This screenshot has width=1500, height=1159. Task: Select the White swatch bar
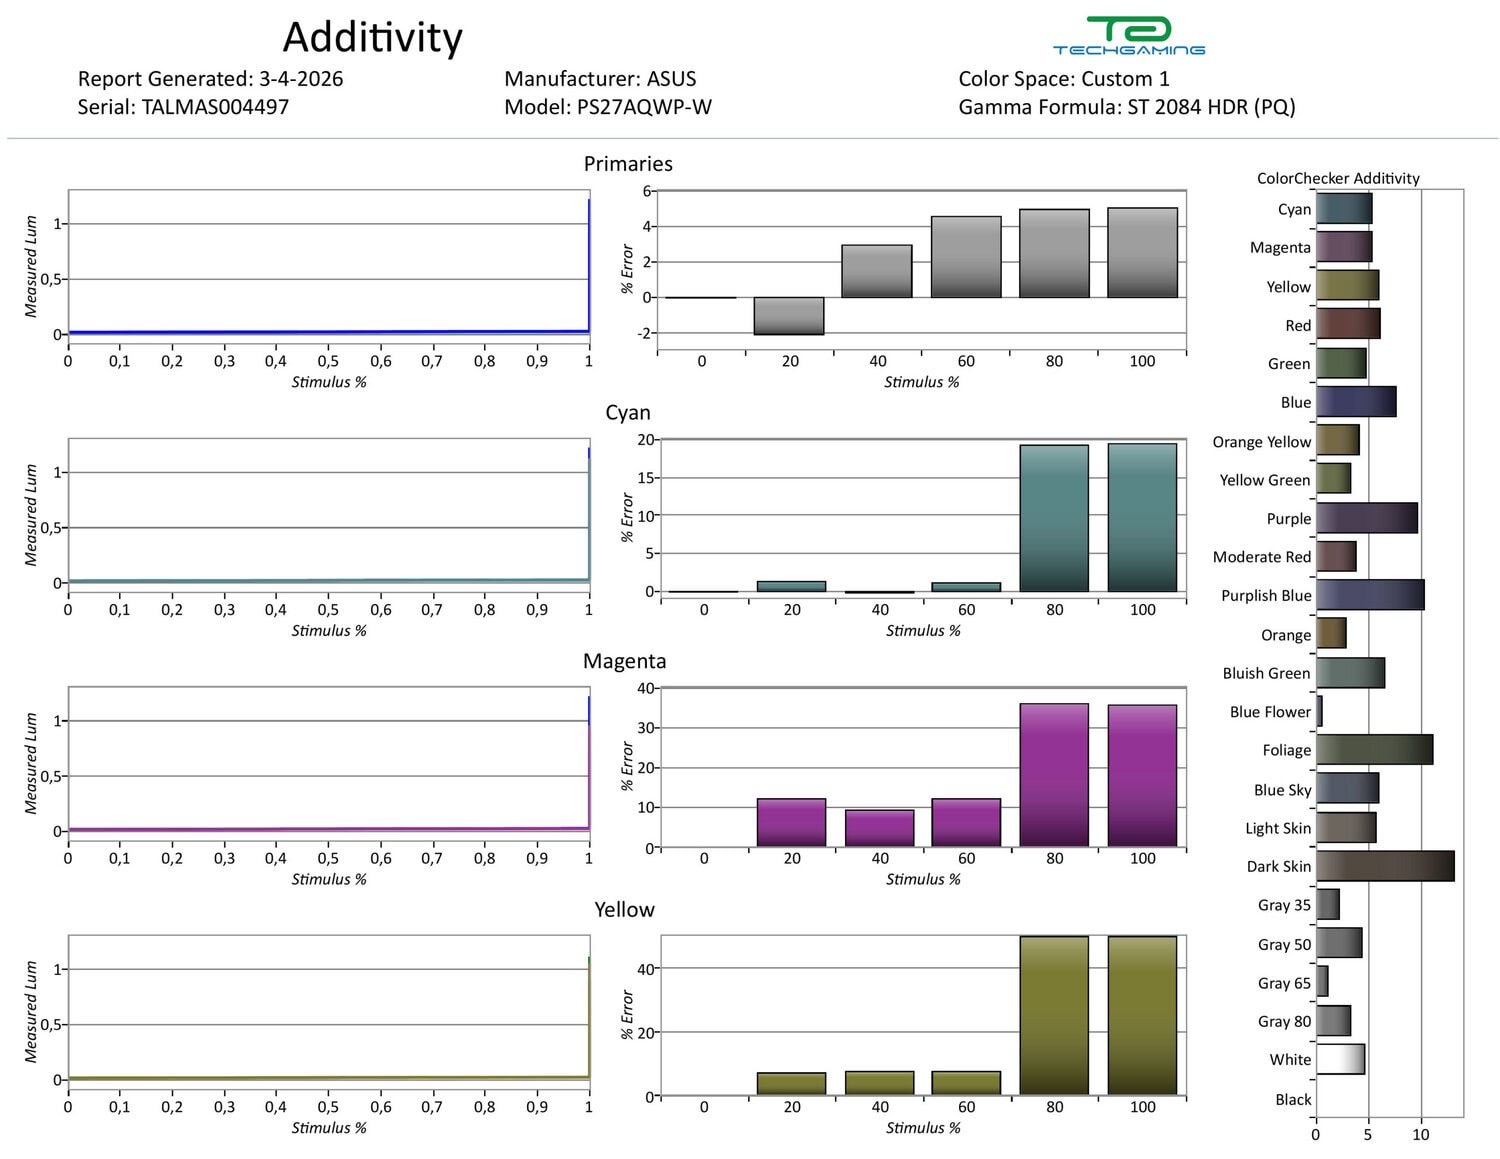[1340, 1059]
